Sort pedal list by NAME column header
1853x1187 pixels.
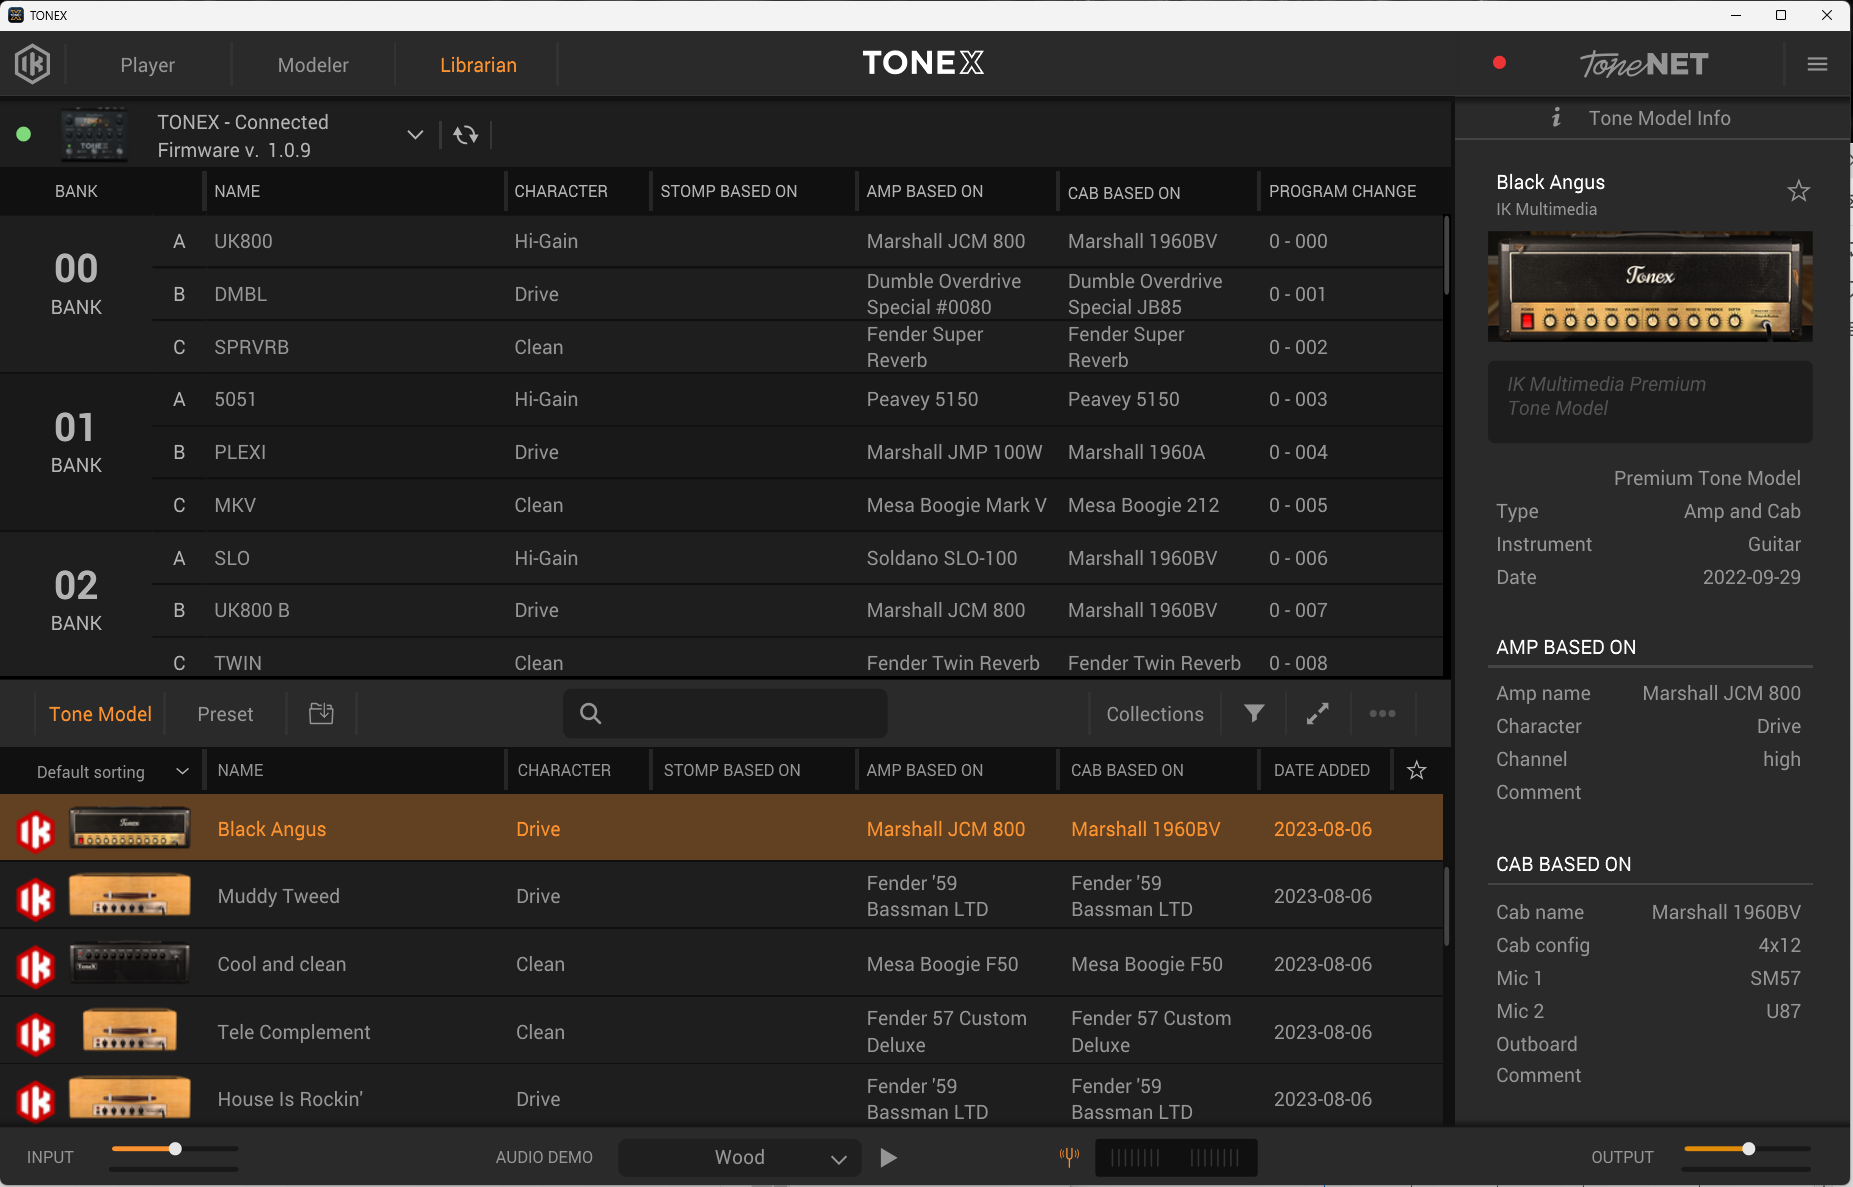pyautogui.click(x=237, y=191)
